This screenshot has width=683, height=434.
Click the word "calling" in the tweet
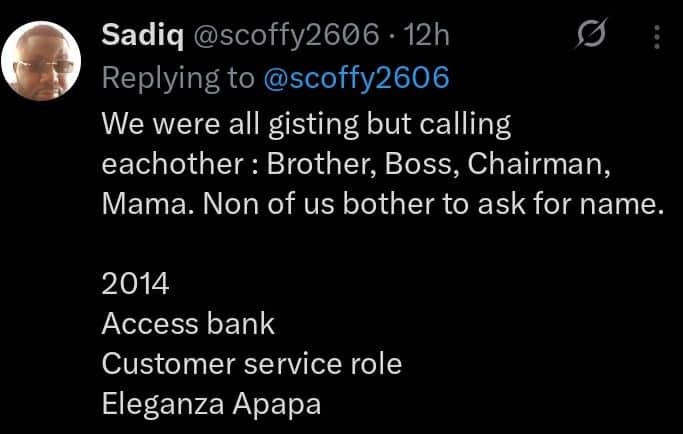click(467, 124)
